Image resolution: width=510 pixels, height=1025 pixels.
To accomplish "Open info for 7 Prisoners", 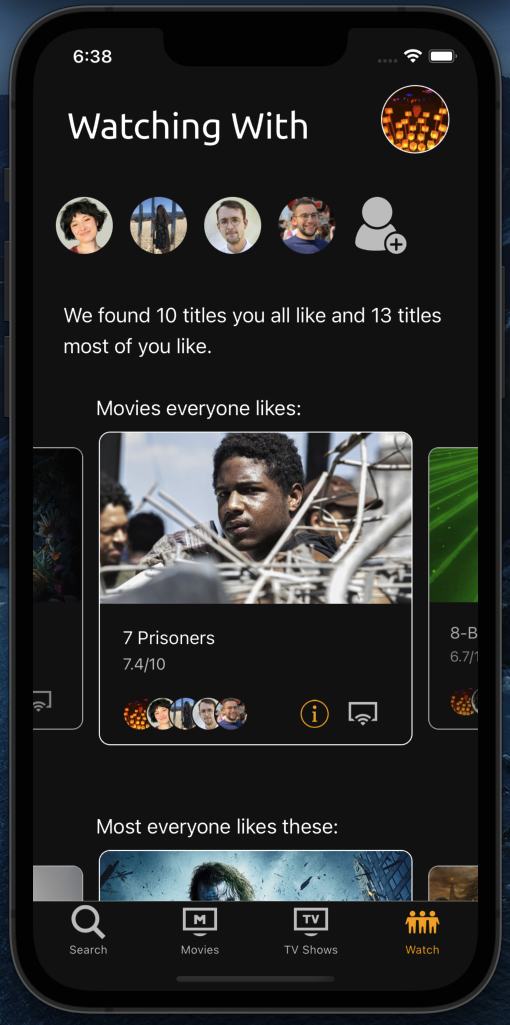I will point(314,713).
